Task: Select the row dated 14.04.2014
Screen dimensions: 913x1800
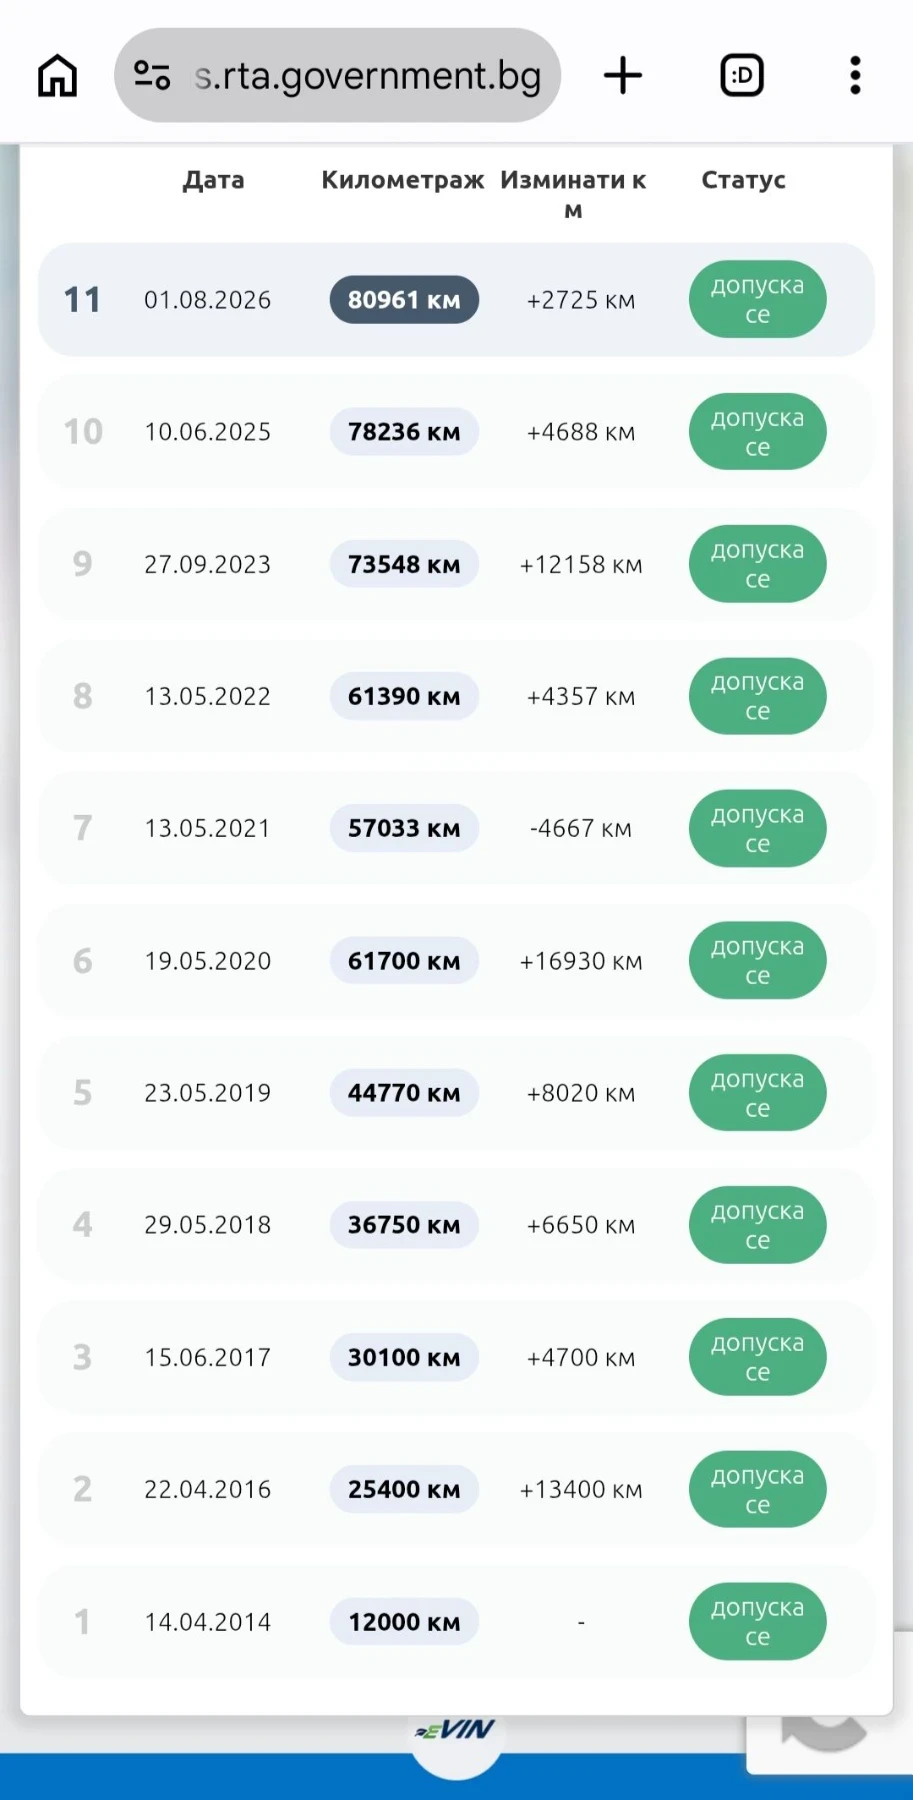Action: coord(456,1622)
